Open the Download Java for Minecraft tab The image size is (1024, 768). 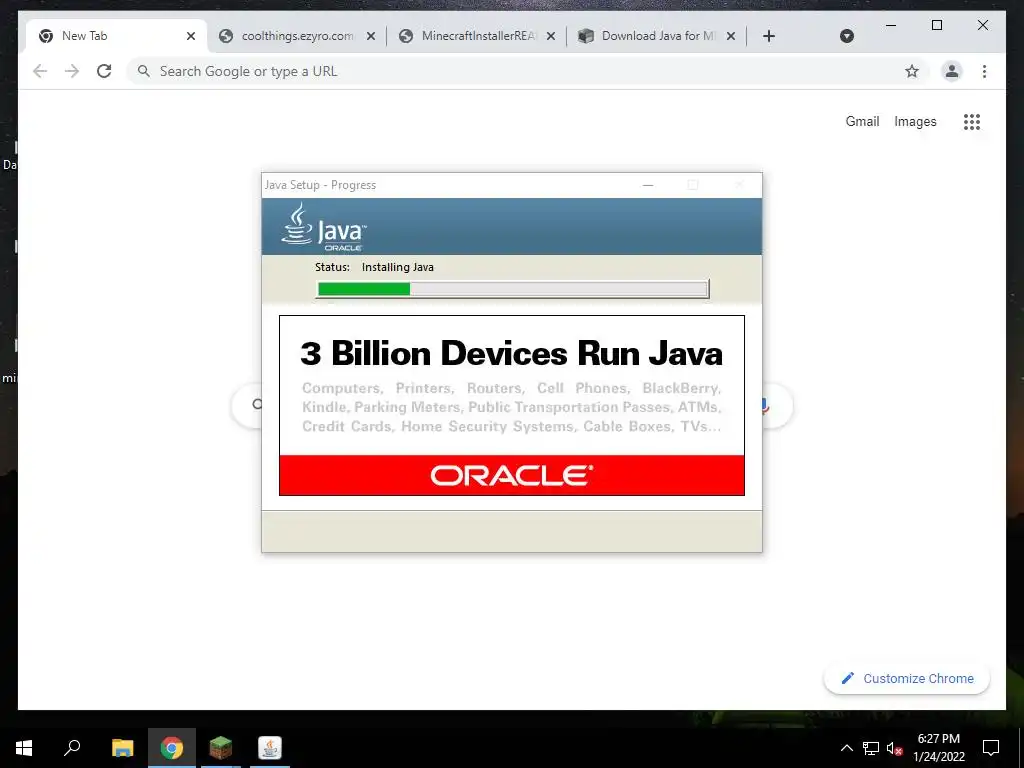coord(657,36)
